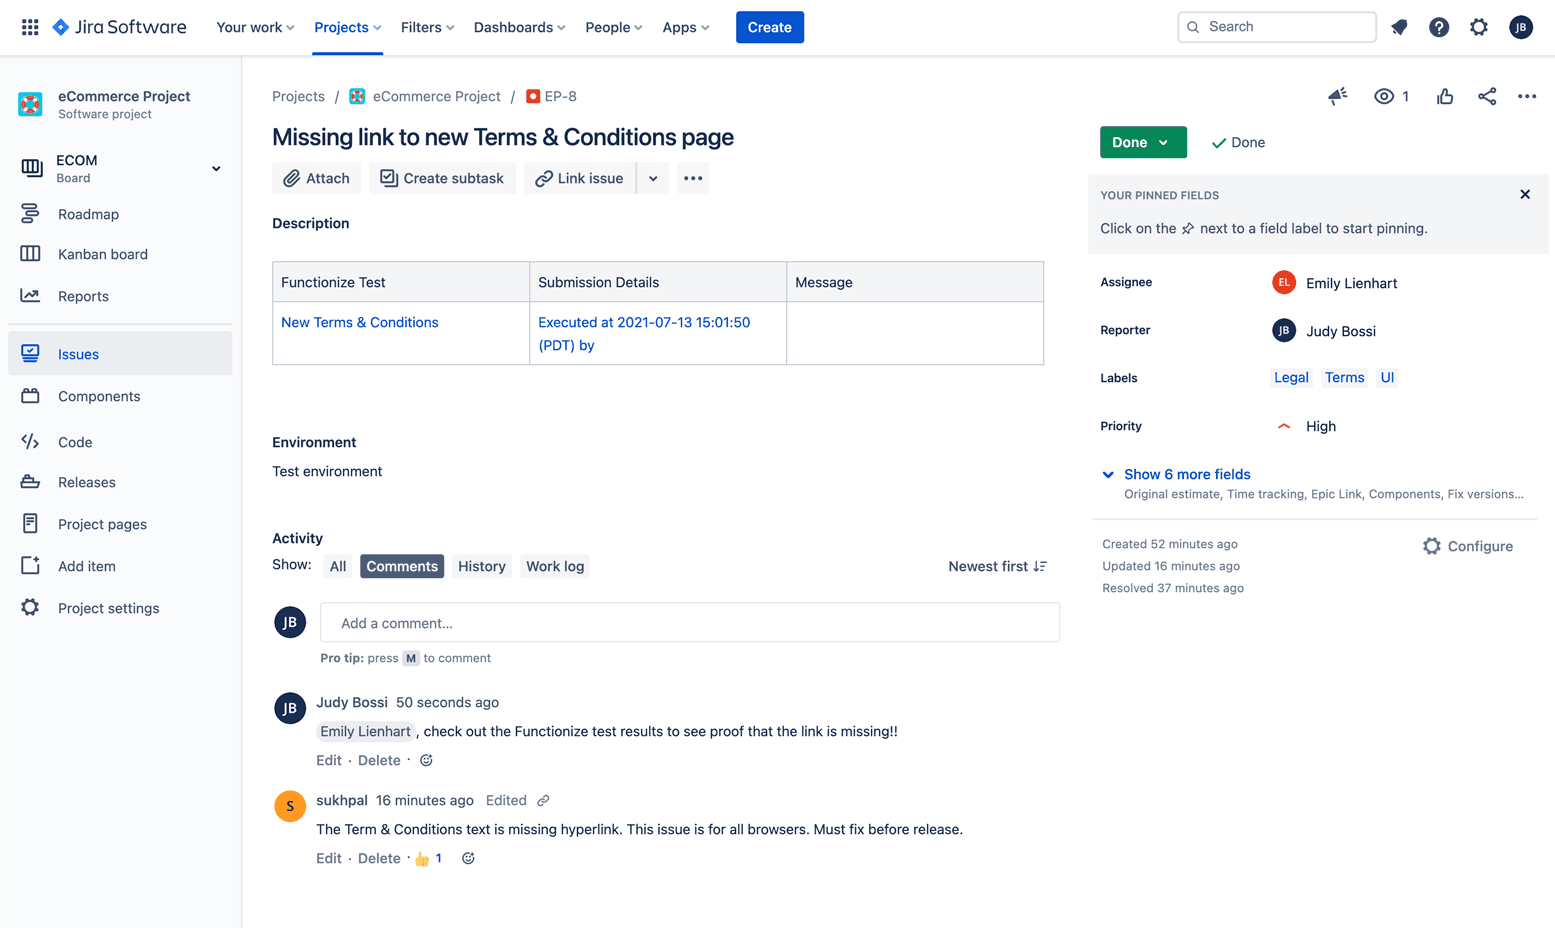Click the Create subtask button
The width and height of the screenshot is (1555, 928).
click(x=442, y=177)
